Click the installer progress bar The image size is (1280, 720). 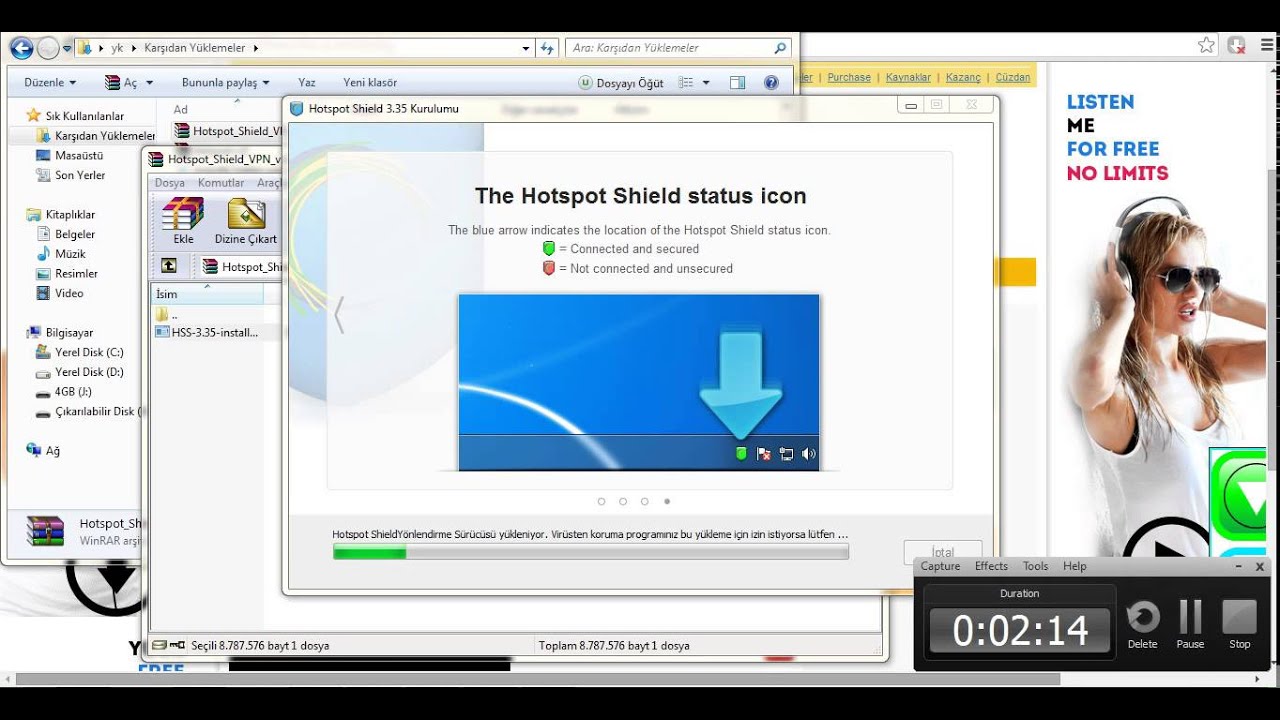tap(590, 552)
